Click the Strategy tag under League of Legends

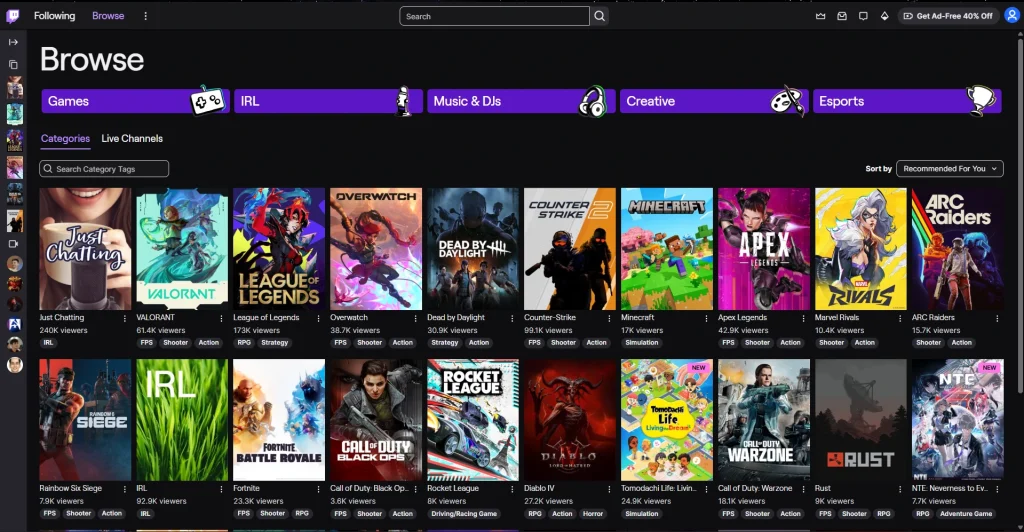tap(275, 343)
